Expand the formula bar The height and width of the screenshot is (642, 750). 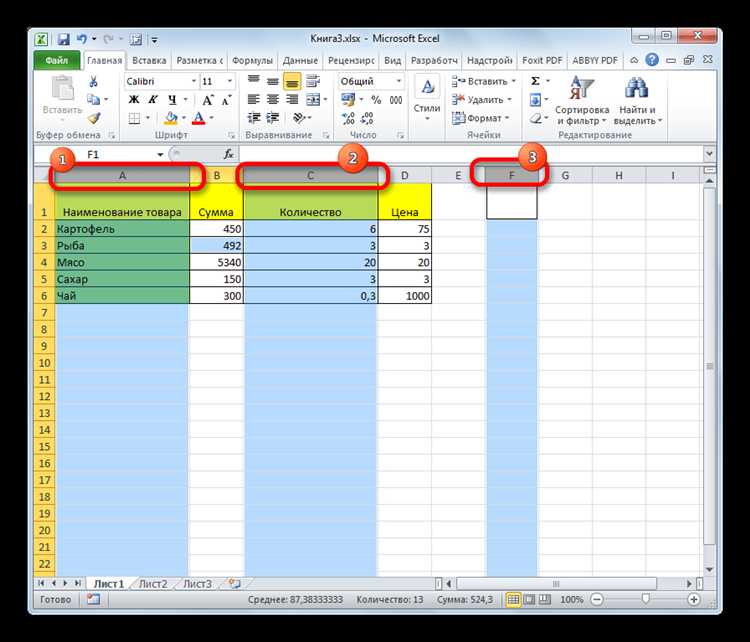click(x=709, y=154)
